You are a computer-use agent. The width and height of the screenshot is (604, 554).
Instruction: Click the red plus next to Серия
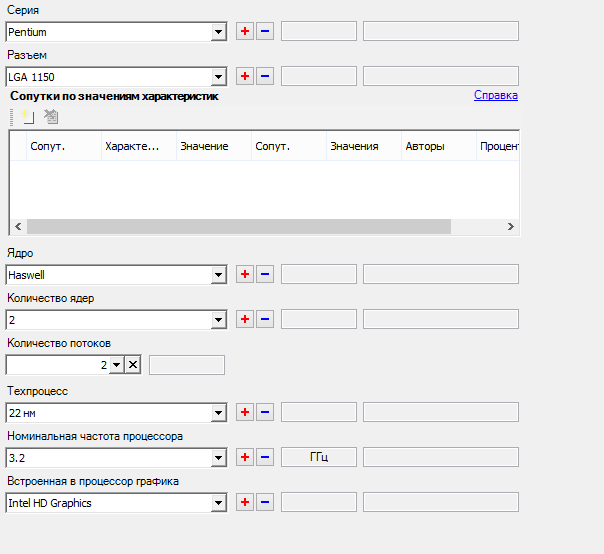245,31
